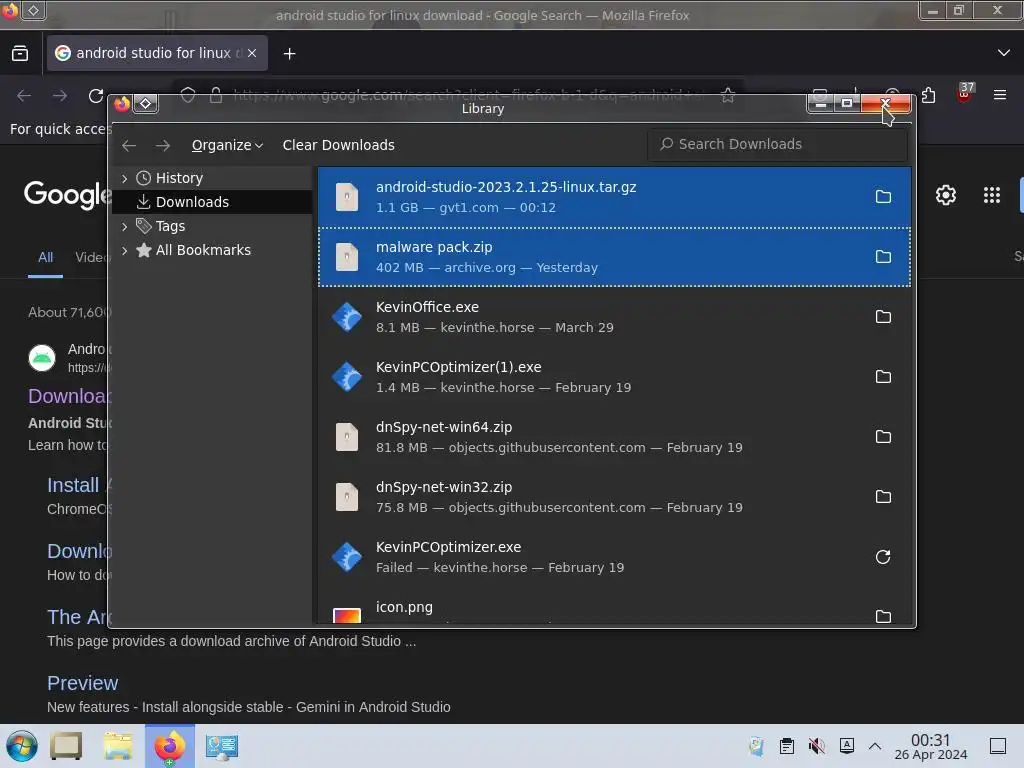
Task: Open the Firefox extensions puzzle icon
Action: point(928,95)
